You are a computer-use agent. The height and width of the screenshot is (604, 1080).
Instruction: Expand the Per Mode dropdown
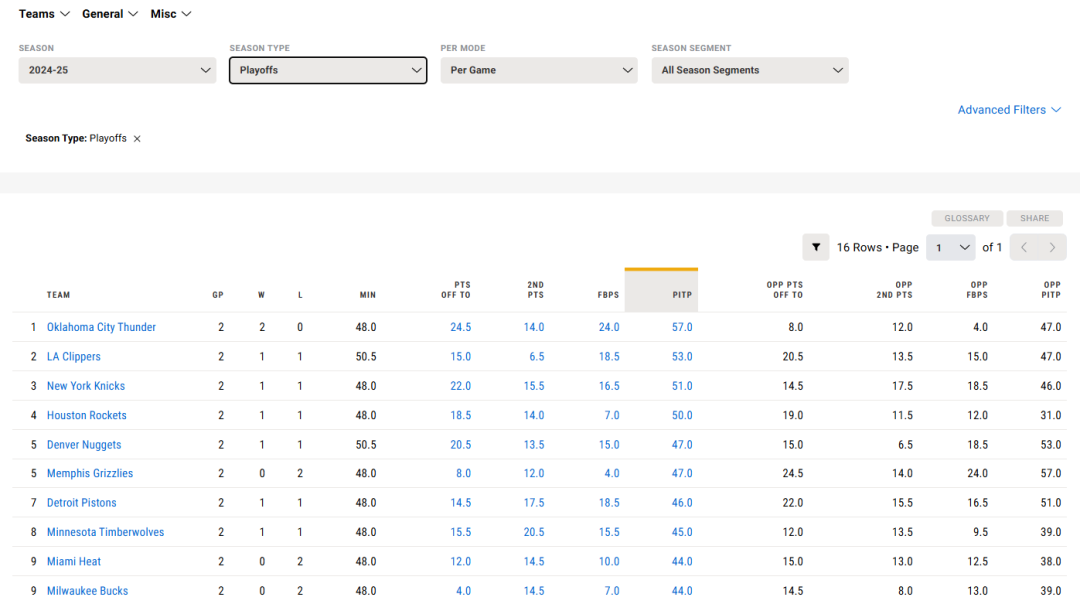(x=539, y=70)
